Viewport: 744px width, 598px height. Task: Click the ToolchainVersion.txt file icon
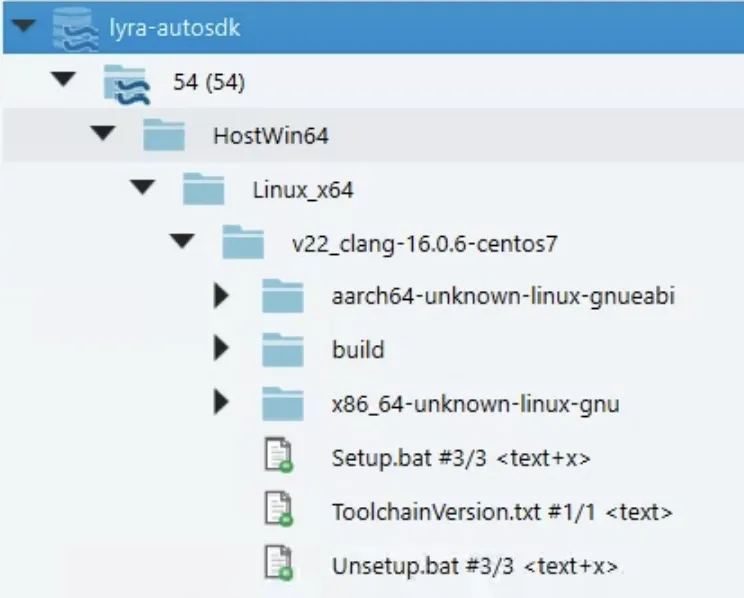pos(278,512)
